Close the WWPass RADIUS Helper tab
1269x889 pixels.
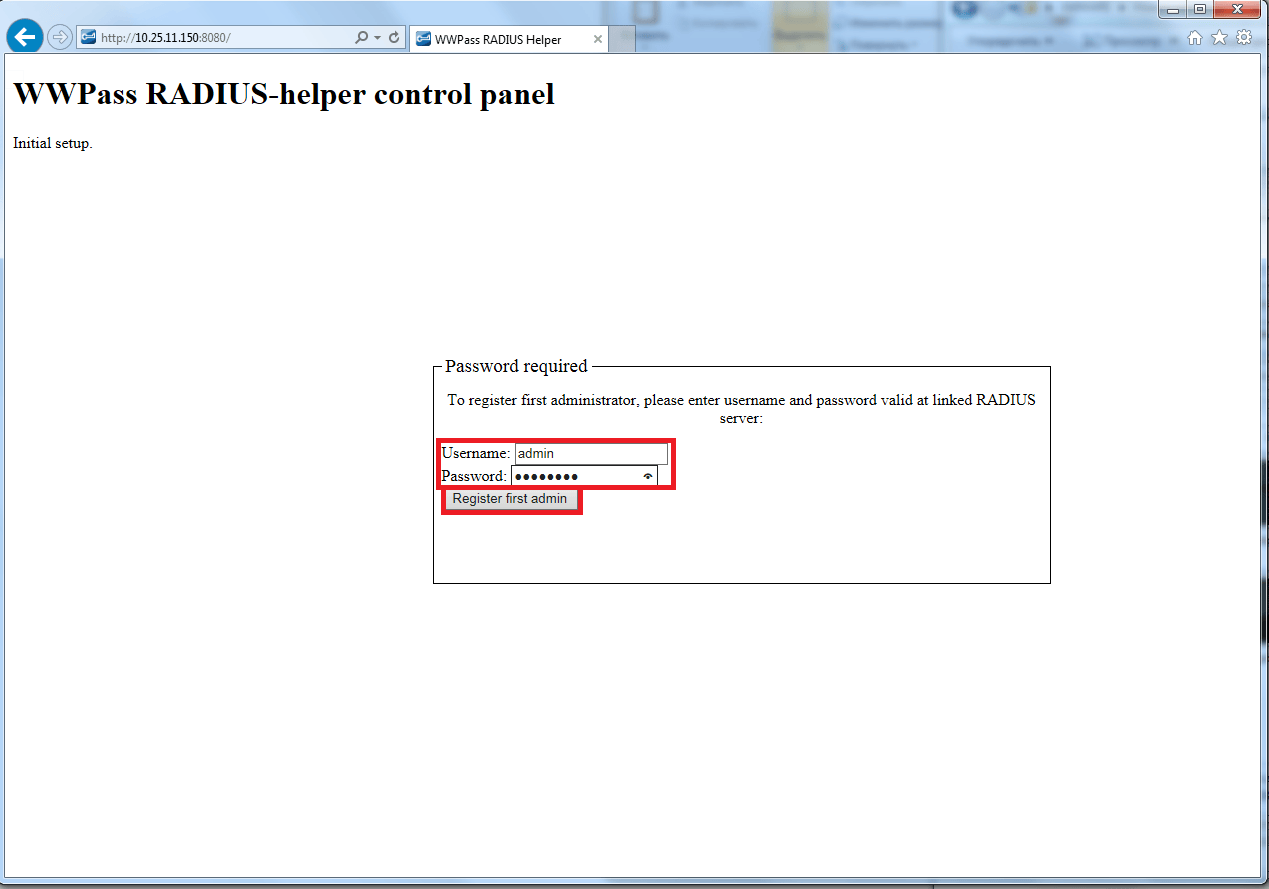click(x=598, y=40)
